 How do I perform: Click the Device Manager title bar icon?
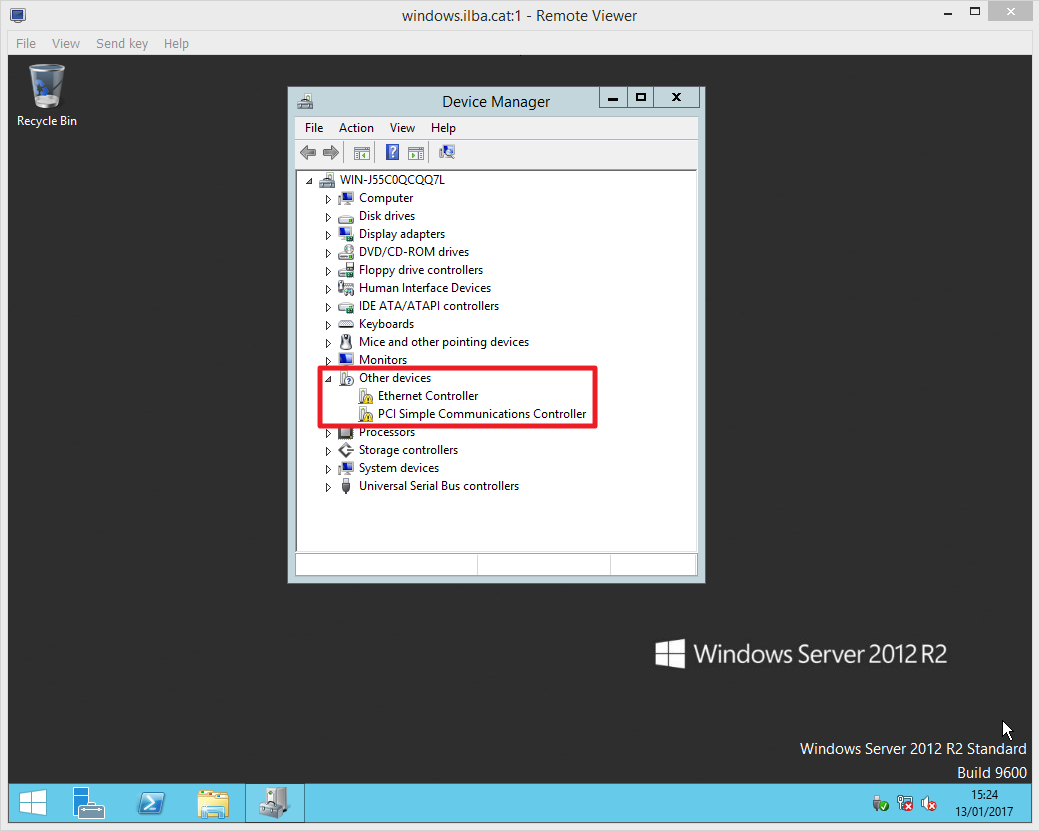305,101
